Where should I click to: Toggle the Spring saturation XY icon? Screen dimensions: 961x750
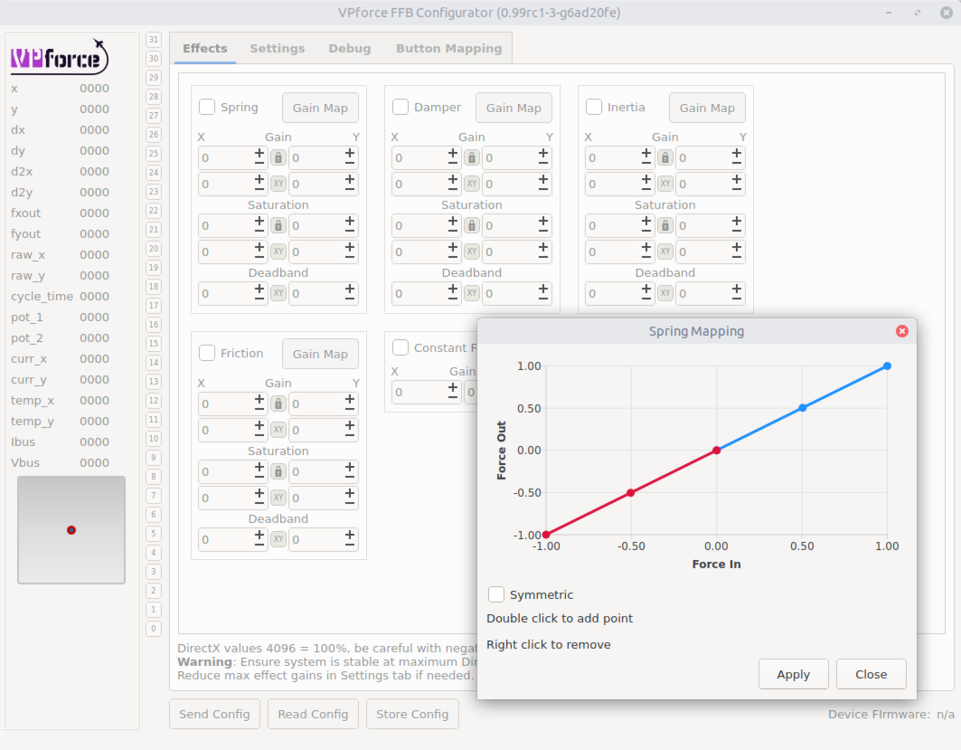[x=278, y=251]
